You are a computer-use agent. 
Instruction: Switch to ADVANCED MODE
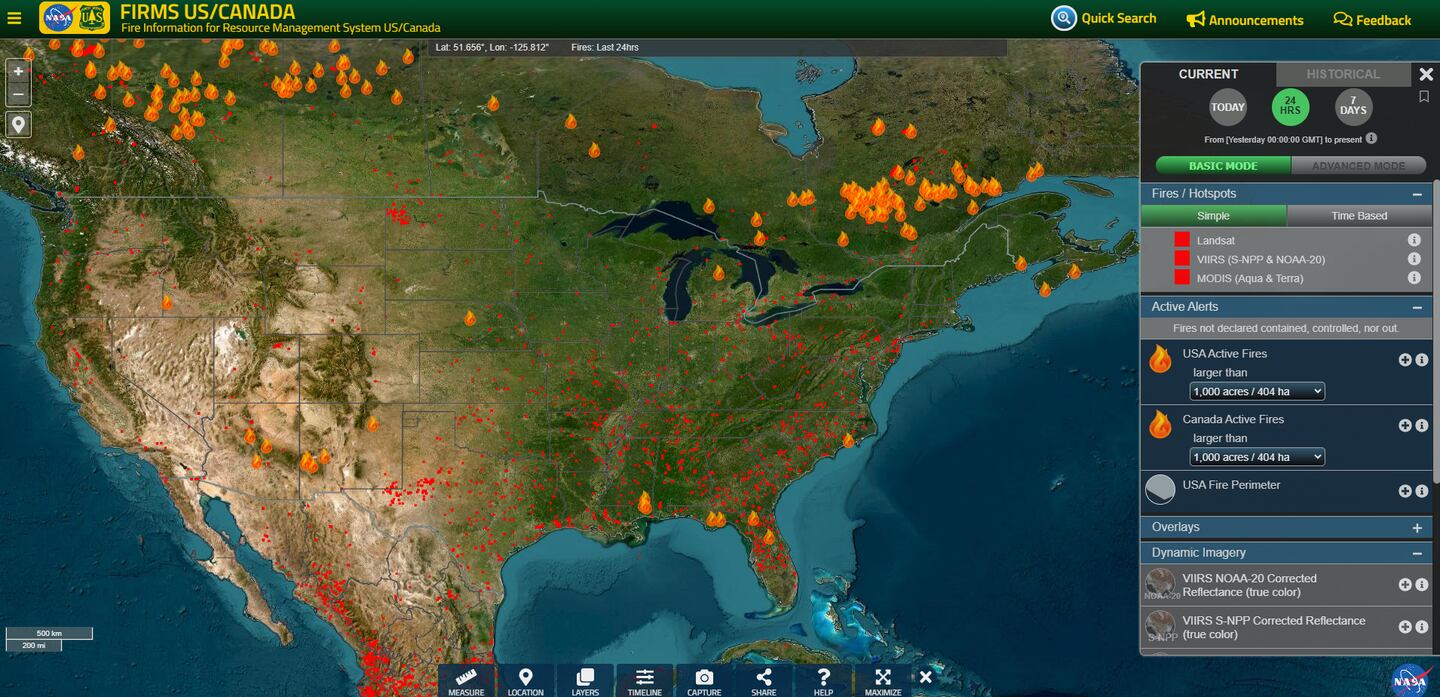tap(1358, 166)
